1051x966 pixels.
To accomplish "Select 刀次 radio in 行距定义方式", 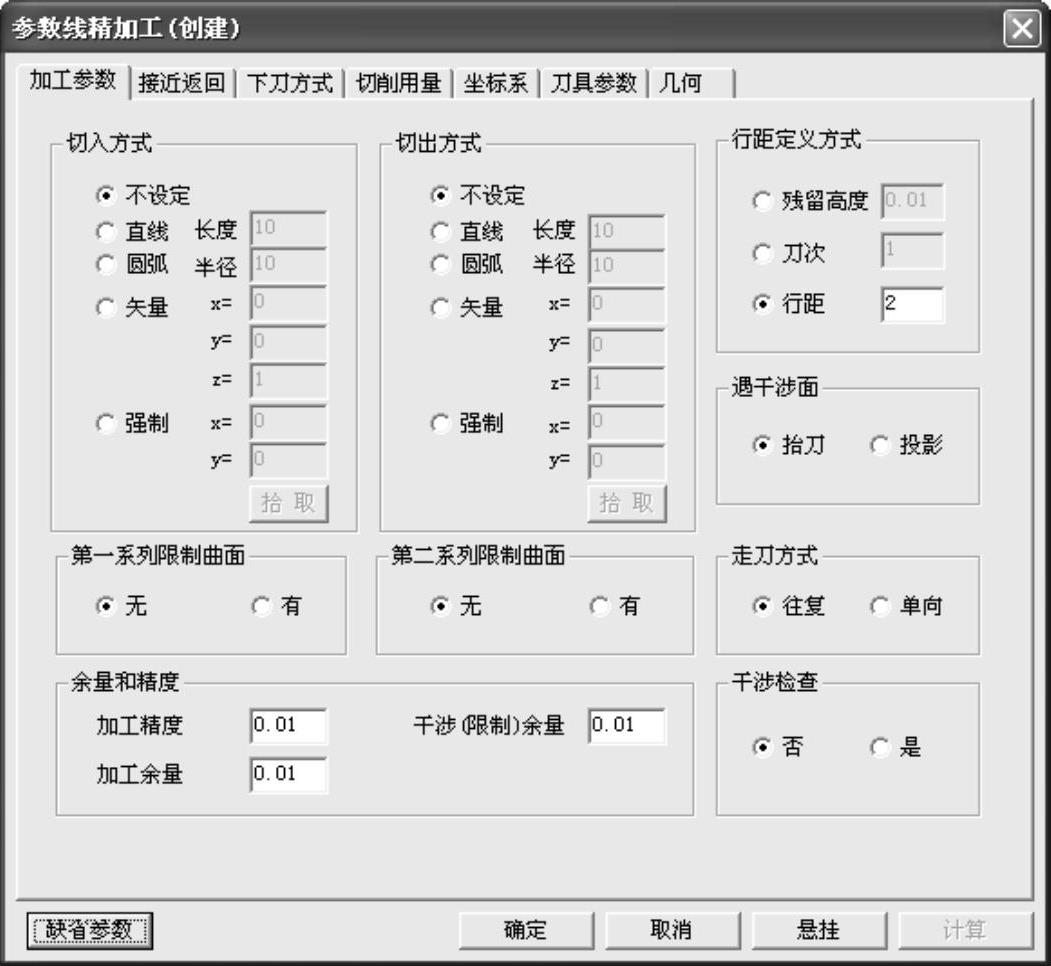I will coord(762,254).
